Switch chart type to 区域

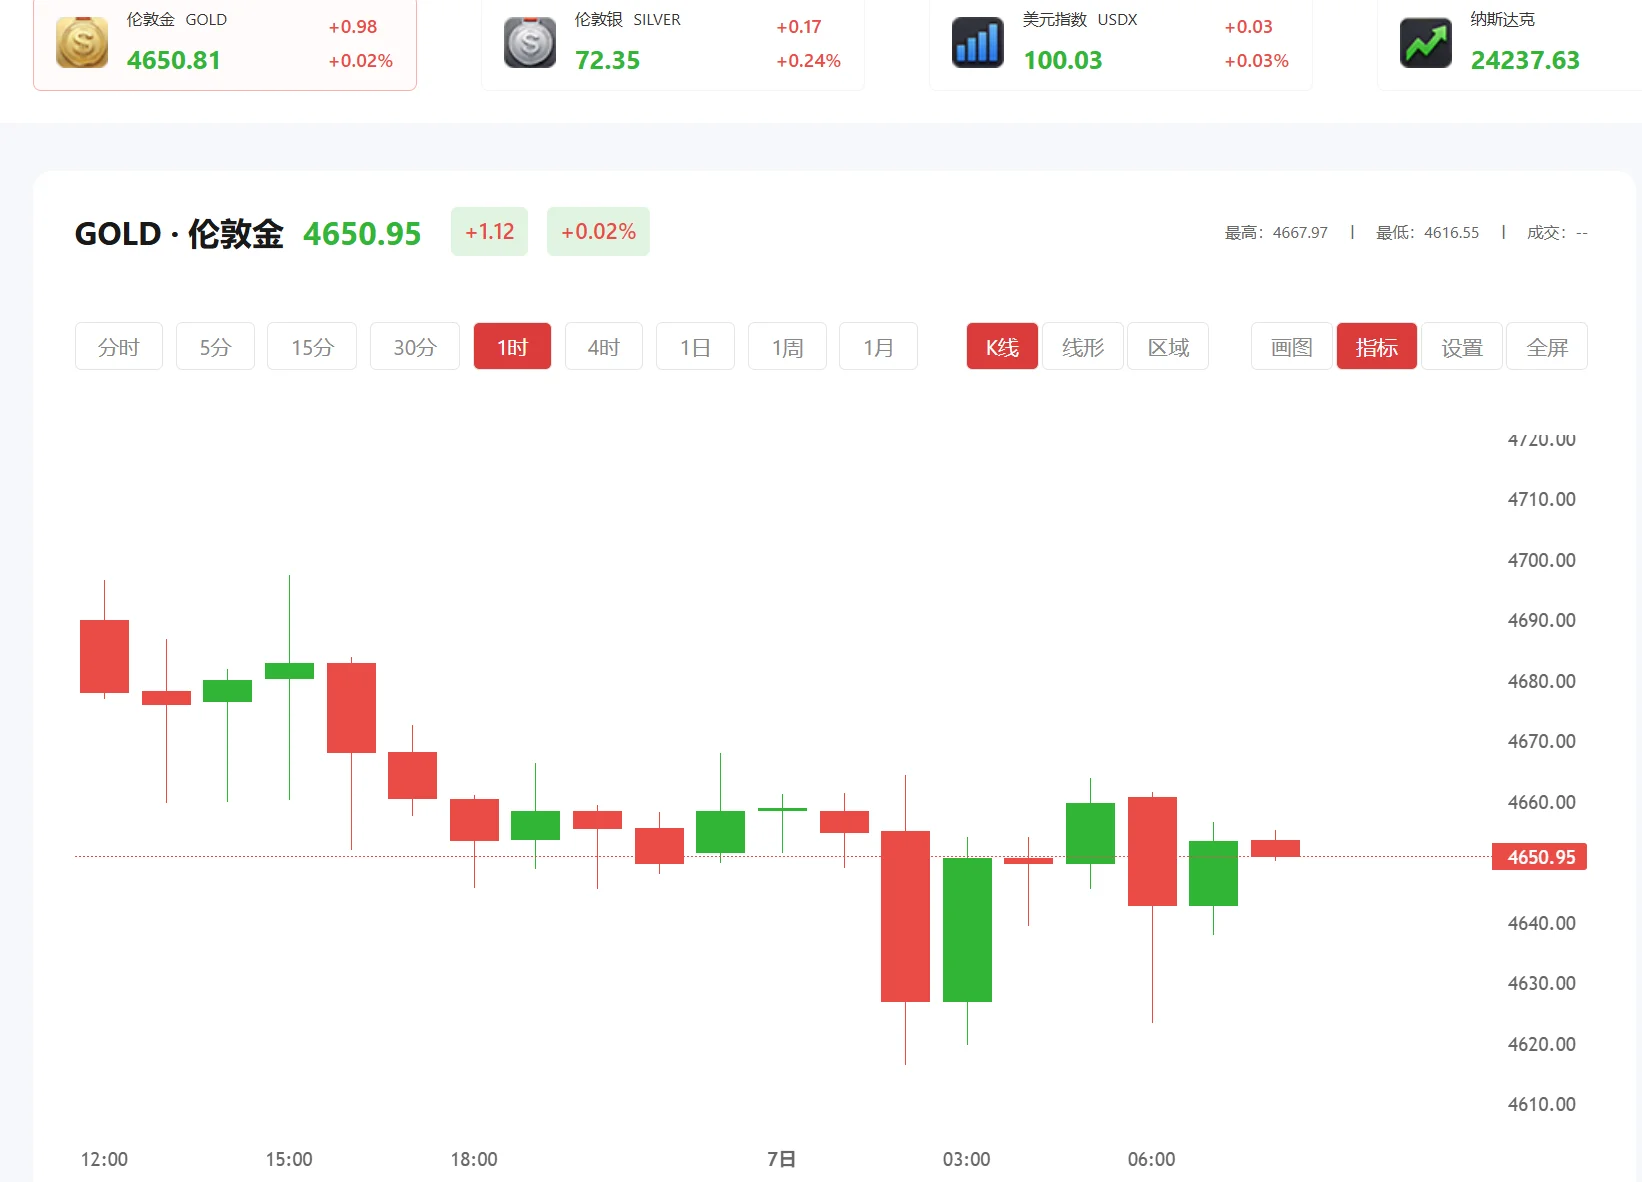[x=1168, y=347]
